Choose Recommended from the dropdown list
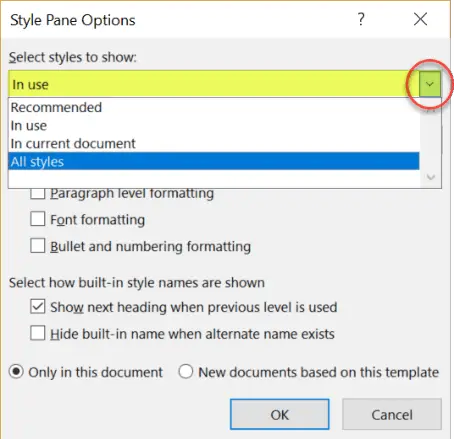 (x=214, y=108)
